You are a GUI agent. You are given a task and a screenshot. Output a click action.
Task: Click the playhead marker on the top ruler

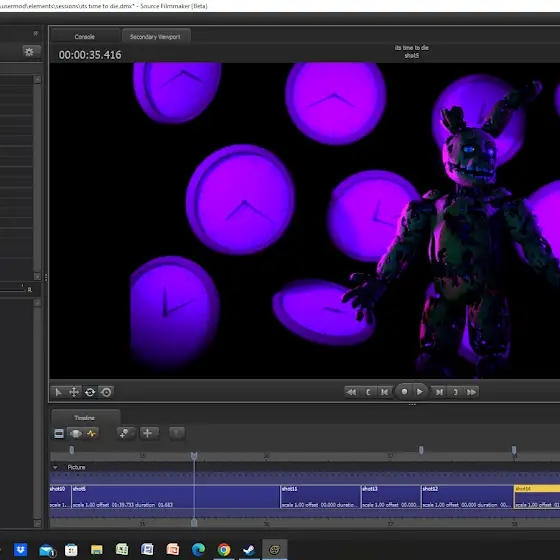pyautogui.click(x=194, y=456)
